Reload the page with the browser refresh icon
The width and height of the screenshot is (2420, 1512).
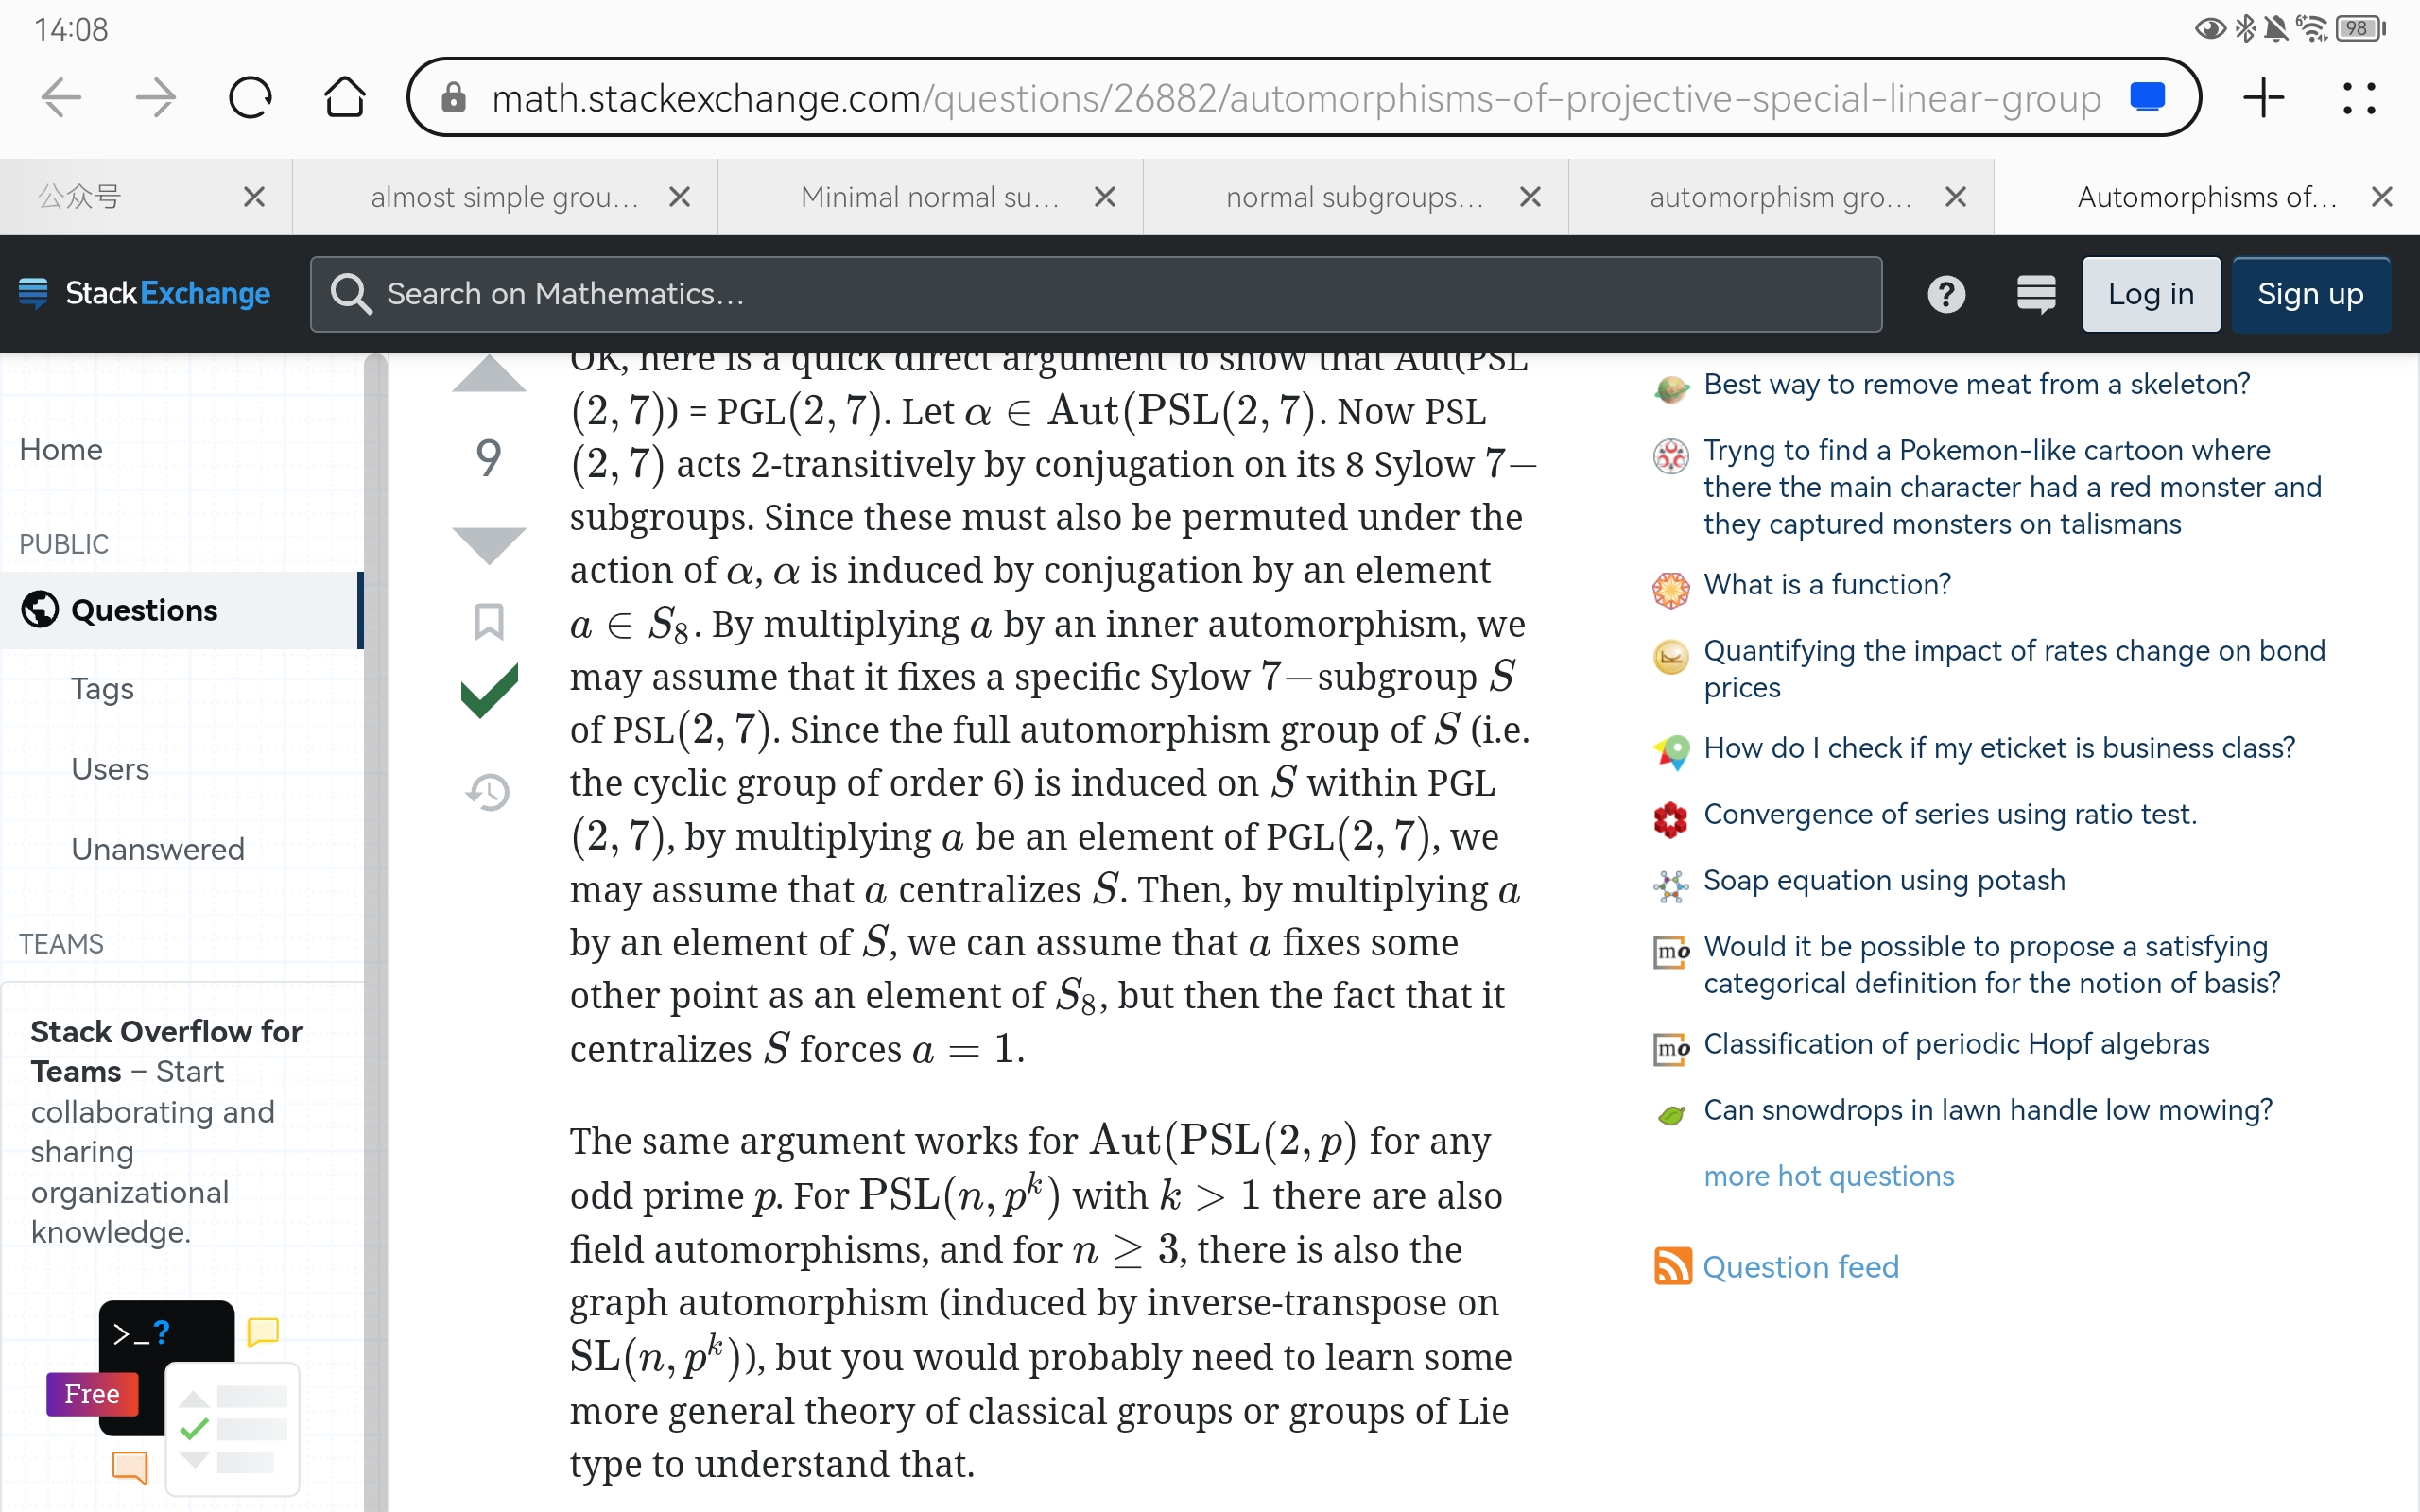click(x=250, y=98)
